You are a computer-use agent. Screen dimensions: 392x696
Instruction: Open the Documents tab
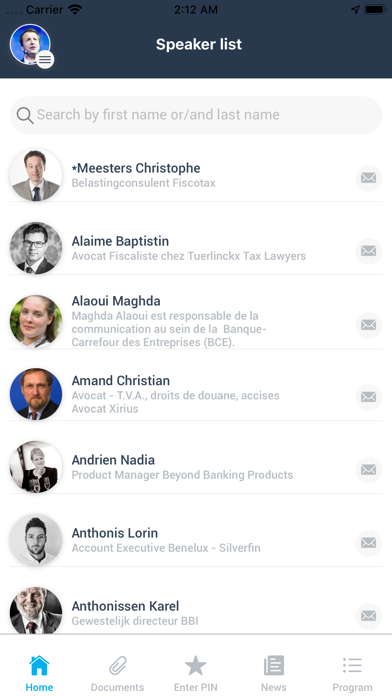(118, 673)
